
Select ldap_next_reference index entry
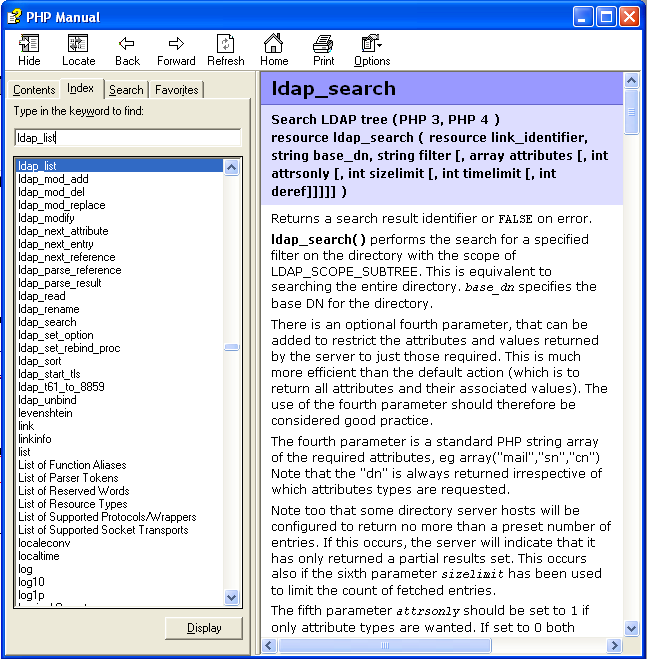point(66,257)
